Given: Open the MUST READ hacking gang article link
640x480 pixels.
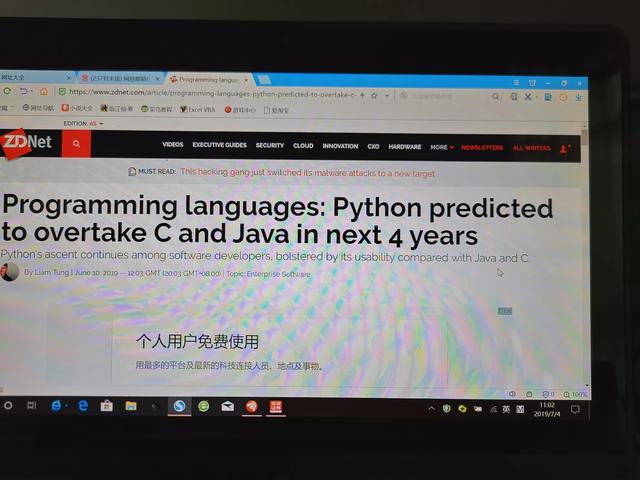Looking at the screenshot, I should tap(308, 173).
